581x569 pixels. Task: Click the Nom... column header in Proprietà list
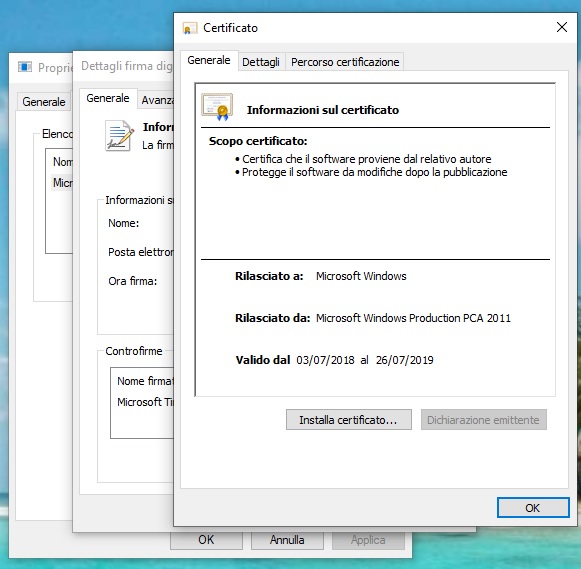62,162
